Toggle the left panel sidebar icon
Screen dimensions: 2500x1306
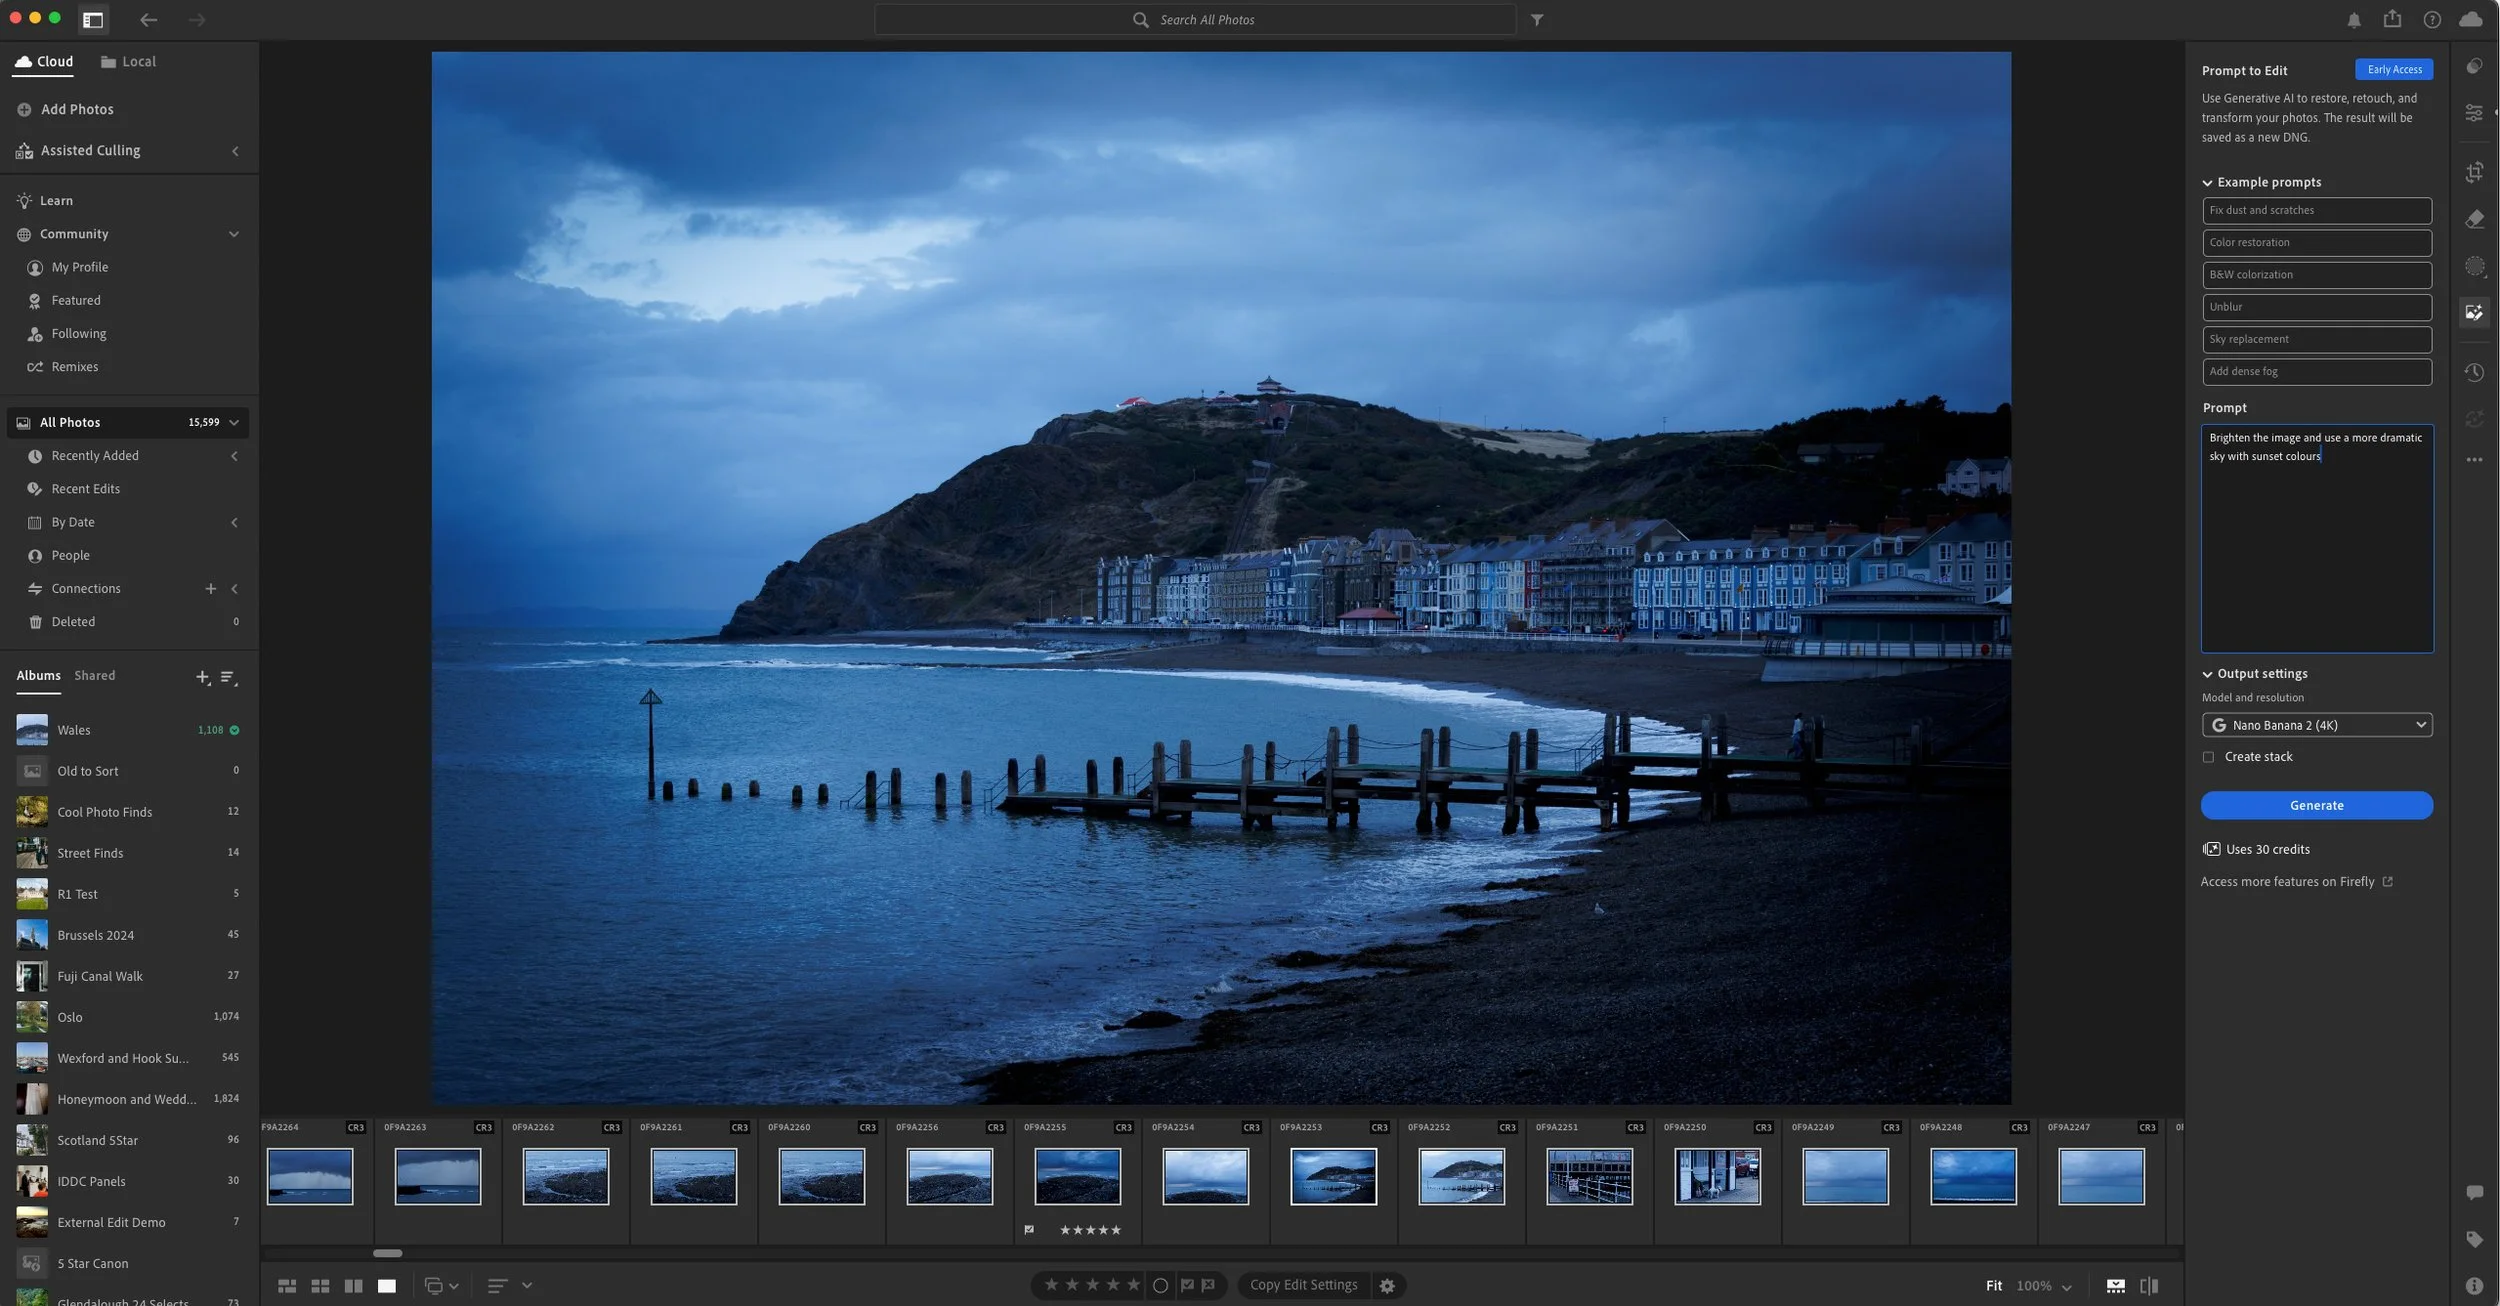93,20
